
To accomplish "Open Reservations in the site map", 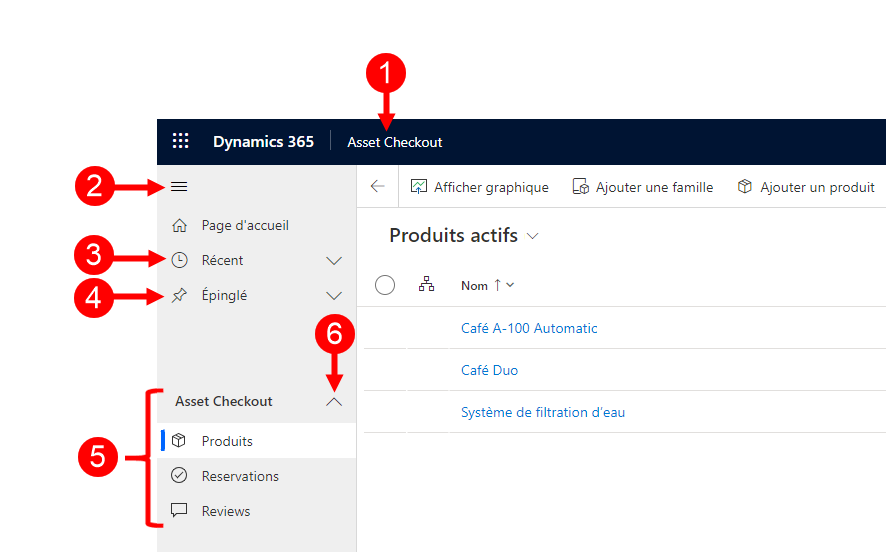I will [x=257, y=476].
